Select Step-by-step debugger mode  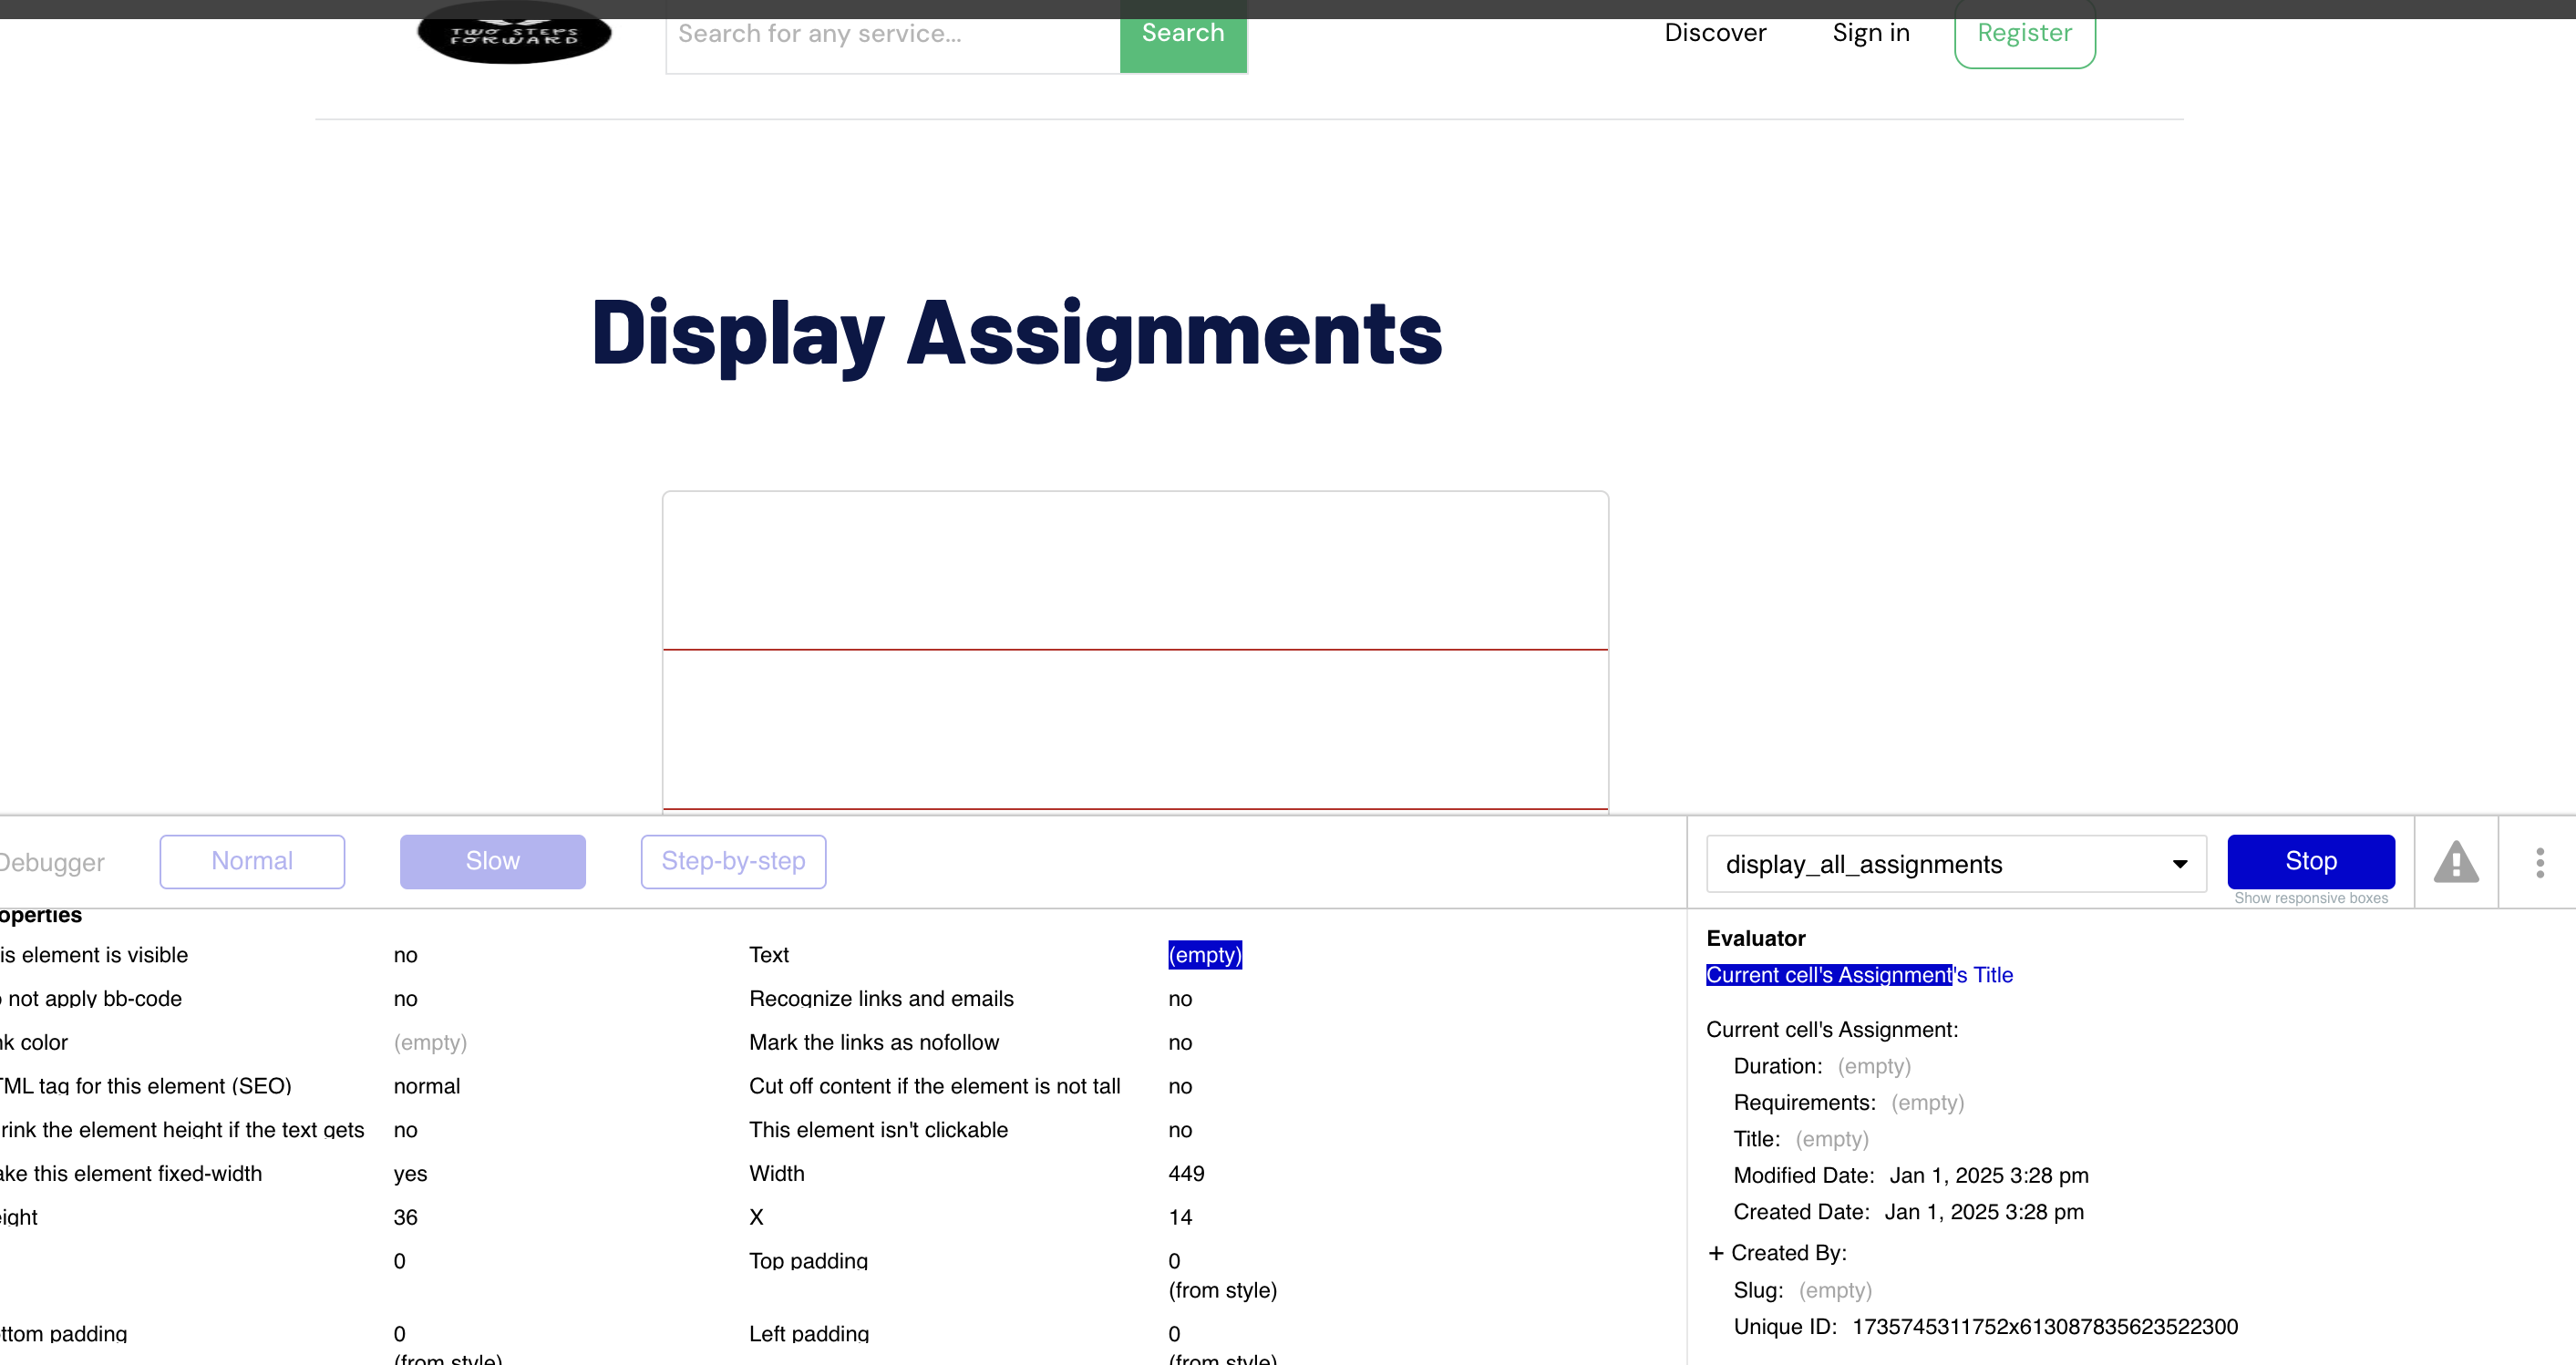[733, 861]
